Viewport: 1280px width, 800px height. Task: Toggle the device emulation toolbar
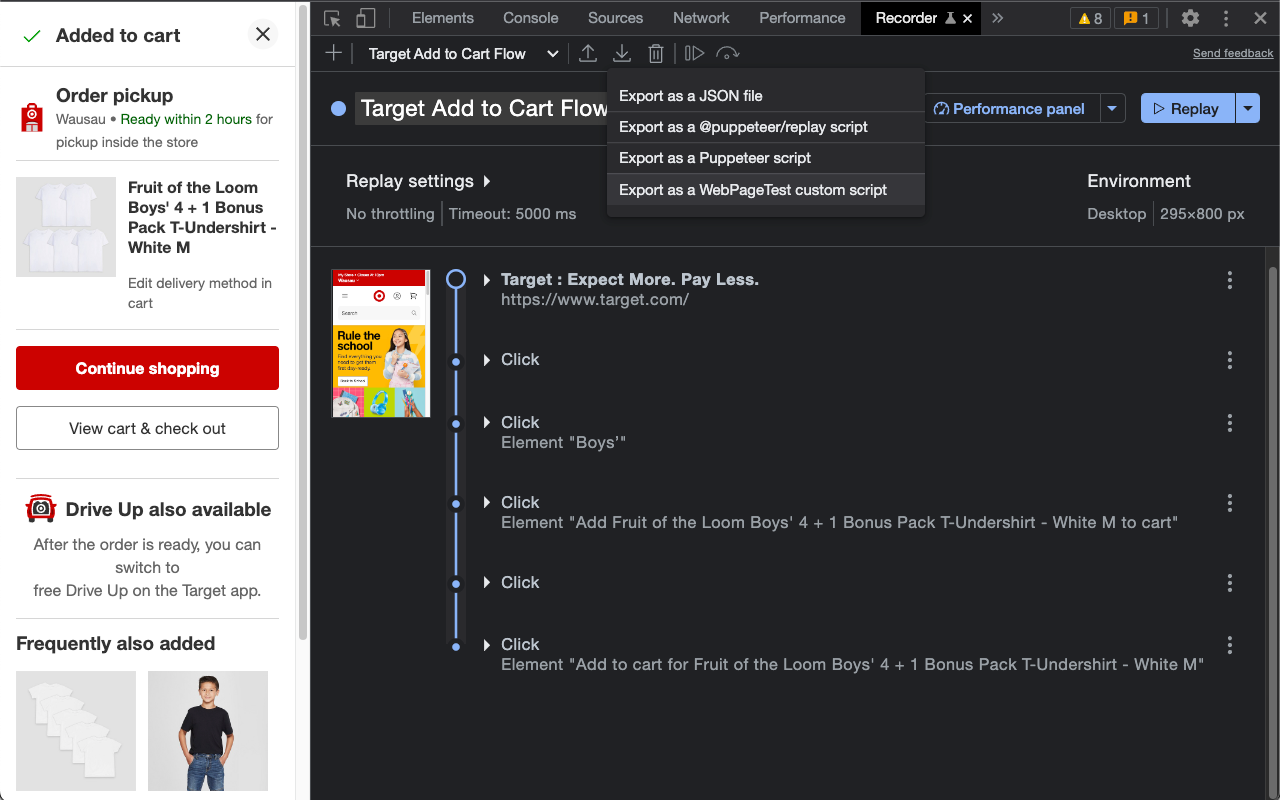[364, 17]
